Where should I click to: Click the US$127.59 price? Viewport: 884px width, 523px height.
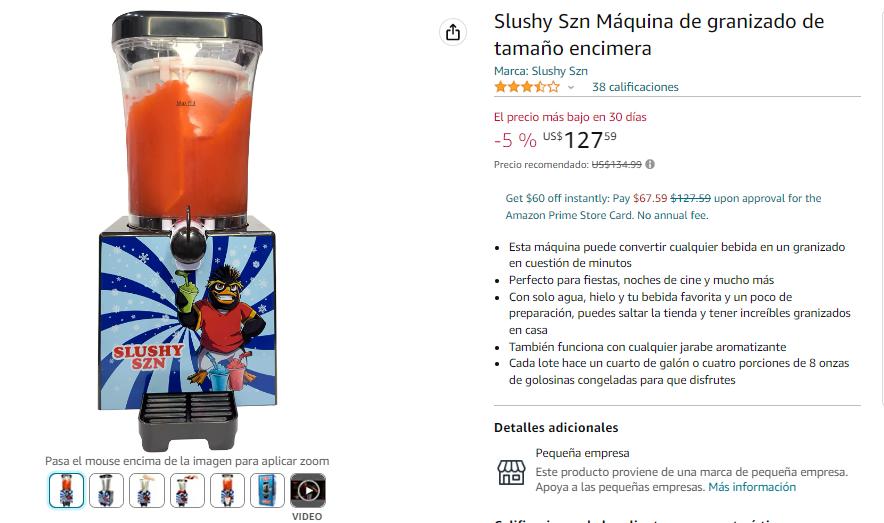[x=580, y=140]
